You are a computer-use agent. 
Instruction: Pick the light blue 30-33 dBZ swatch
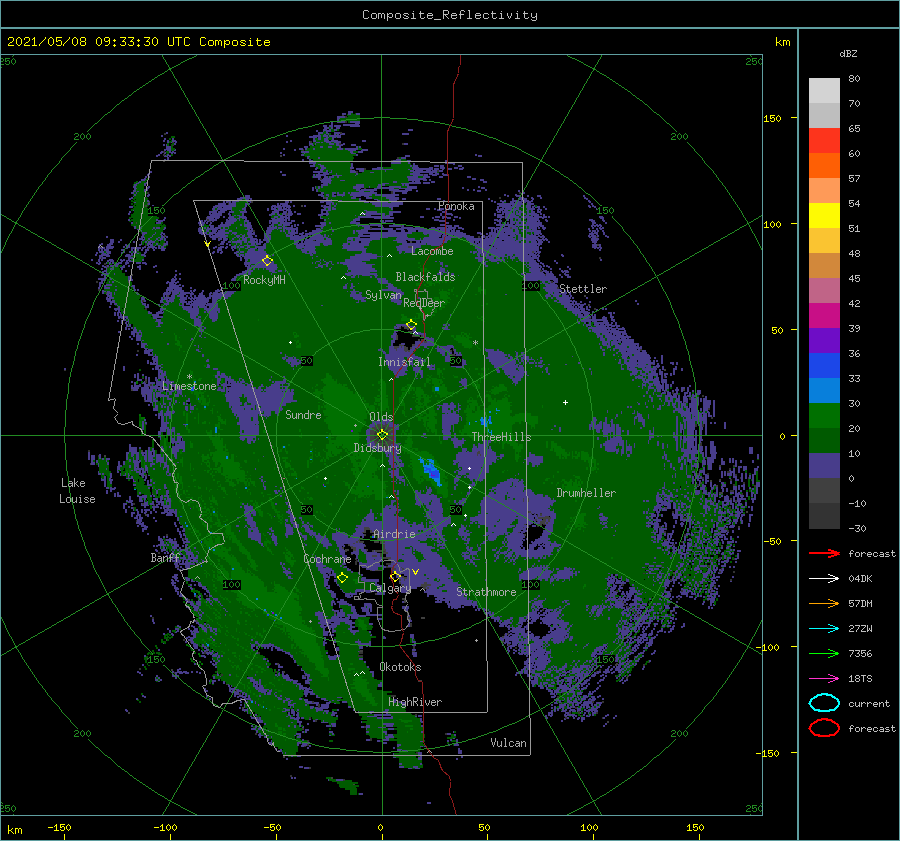tap(824, 391)
